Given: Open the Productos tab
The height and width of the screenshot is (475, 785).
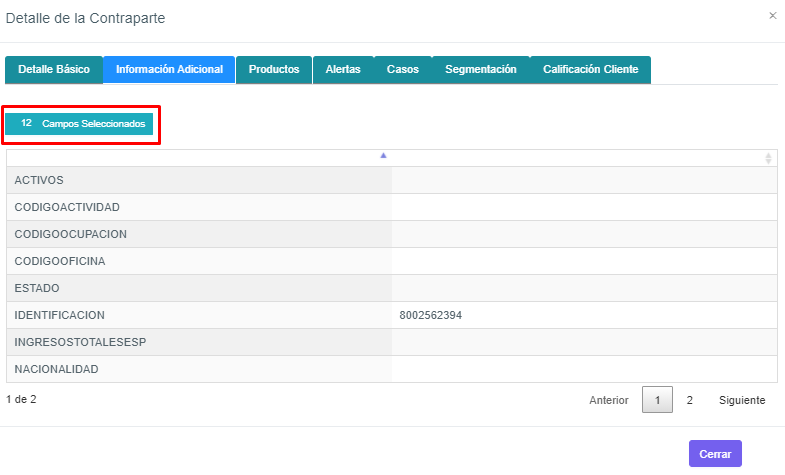Looking at the screenshot, I should (274, 70).
